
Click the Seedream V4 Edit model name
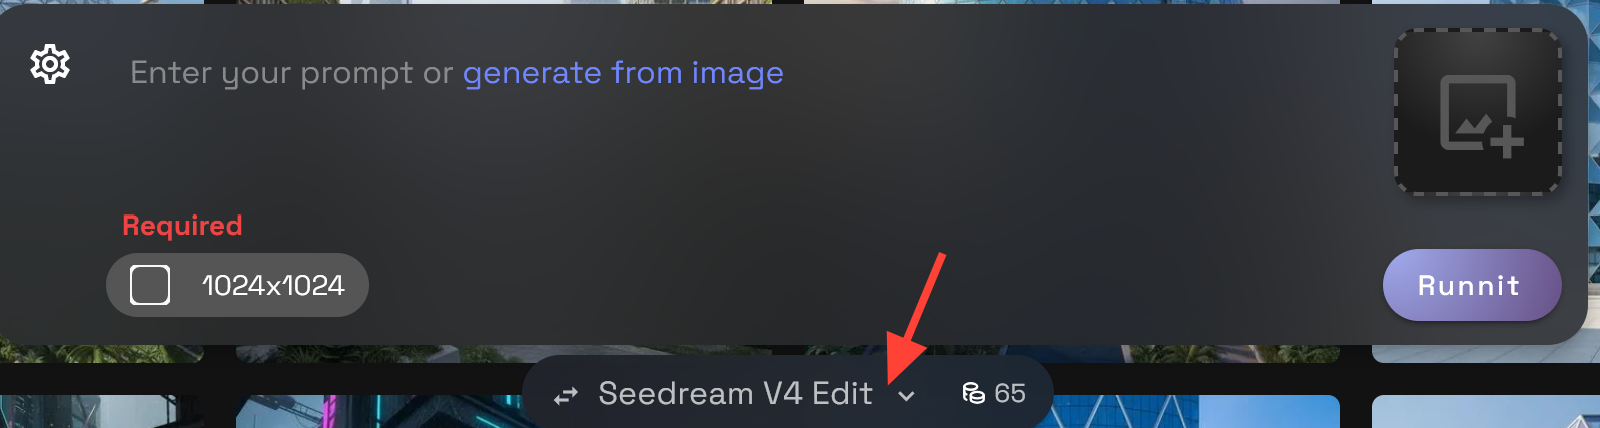[x=735, y=393]
